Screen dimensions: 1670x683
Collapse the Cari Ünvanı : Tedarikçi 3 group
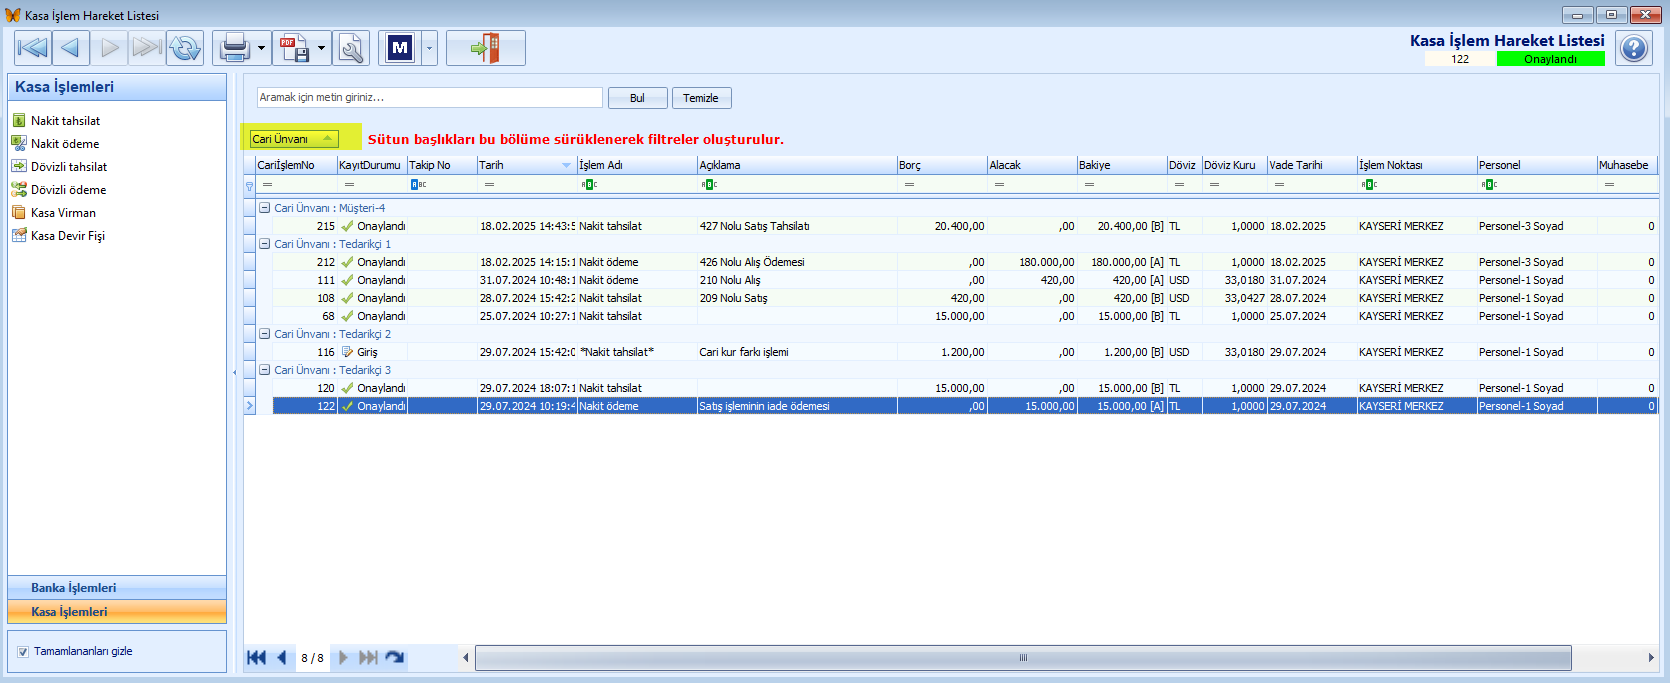[265, 370]
